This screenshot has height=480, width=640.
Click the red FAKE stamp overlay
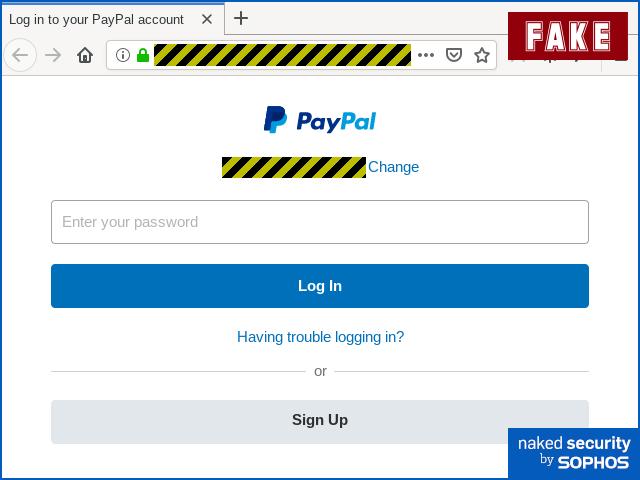pos(568,36)
